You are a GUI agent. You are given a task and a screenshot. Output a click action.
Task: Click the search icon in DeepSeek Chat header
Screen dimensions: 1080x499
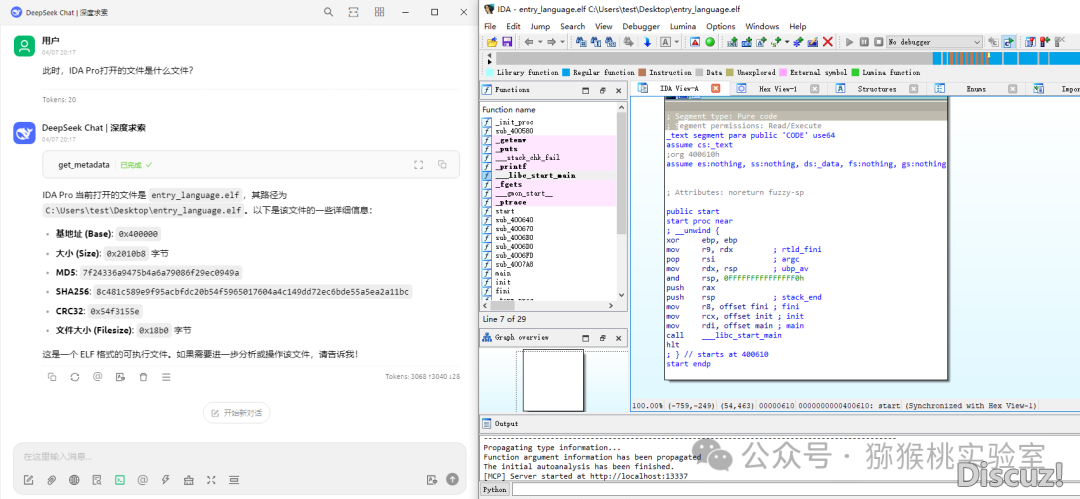tap(329, 12)
